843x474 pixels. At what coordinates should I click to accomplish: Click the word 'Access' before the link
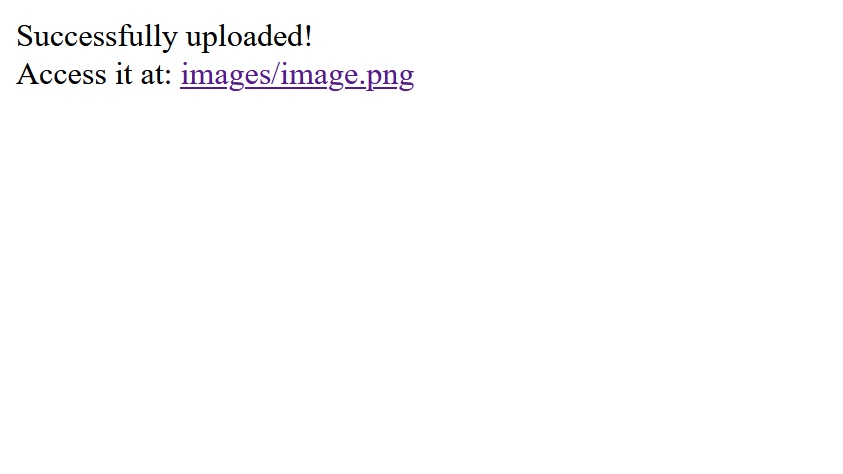tap(61, 74)
